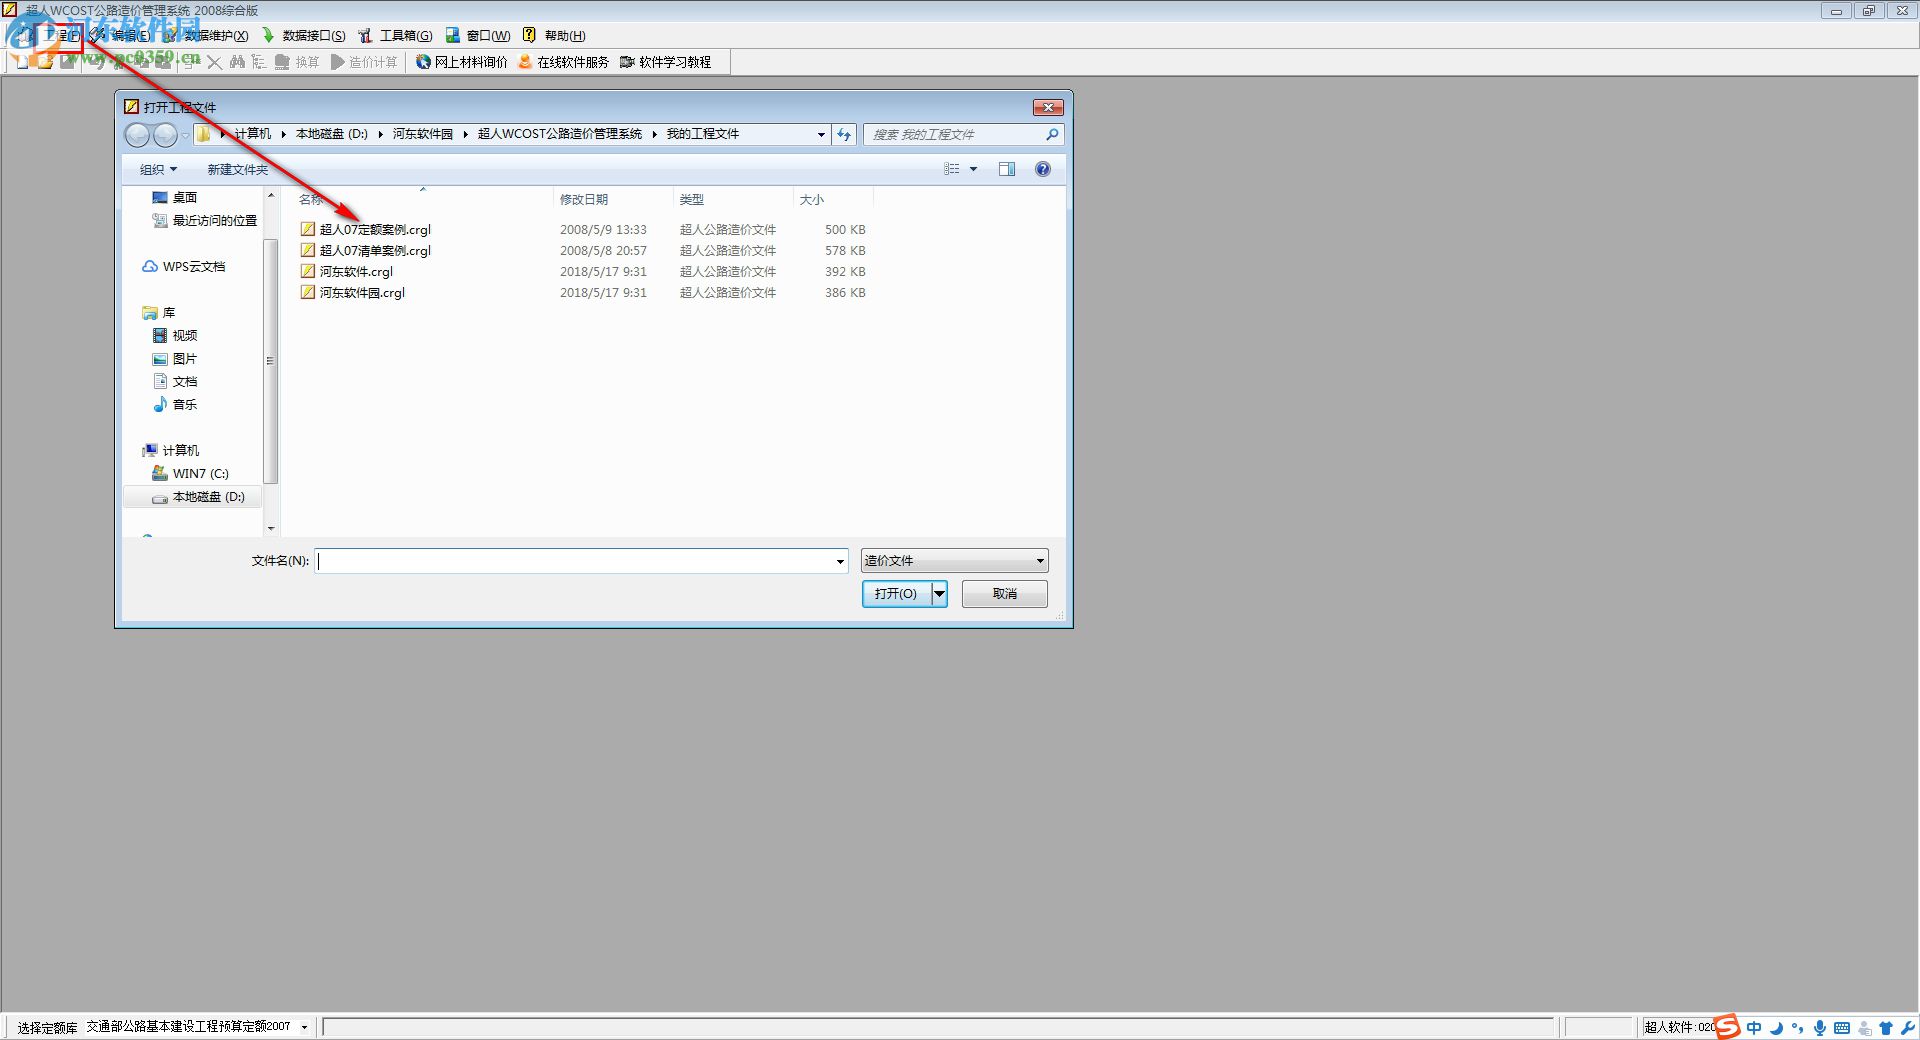Click the Sogou wrench settings icon
The width and height of the screenshot is (1920, 1040).
tap(1907, 1028)
